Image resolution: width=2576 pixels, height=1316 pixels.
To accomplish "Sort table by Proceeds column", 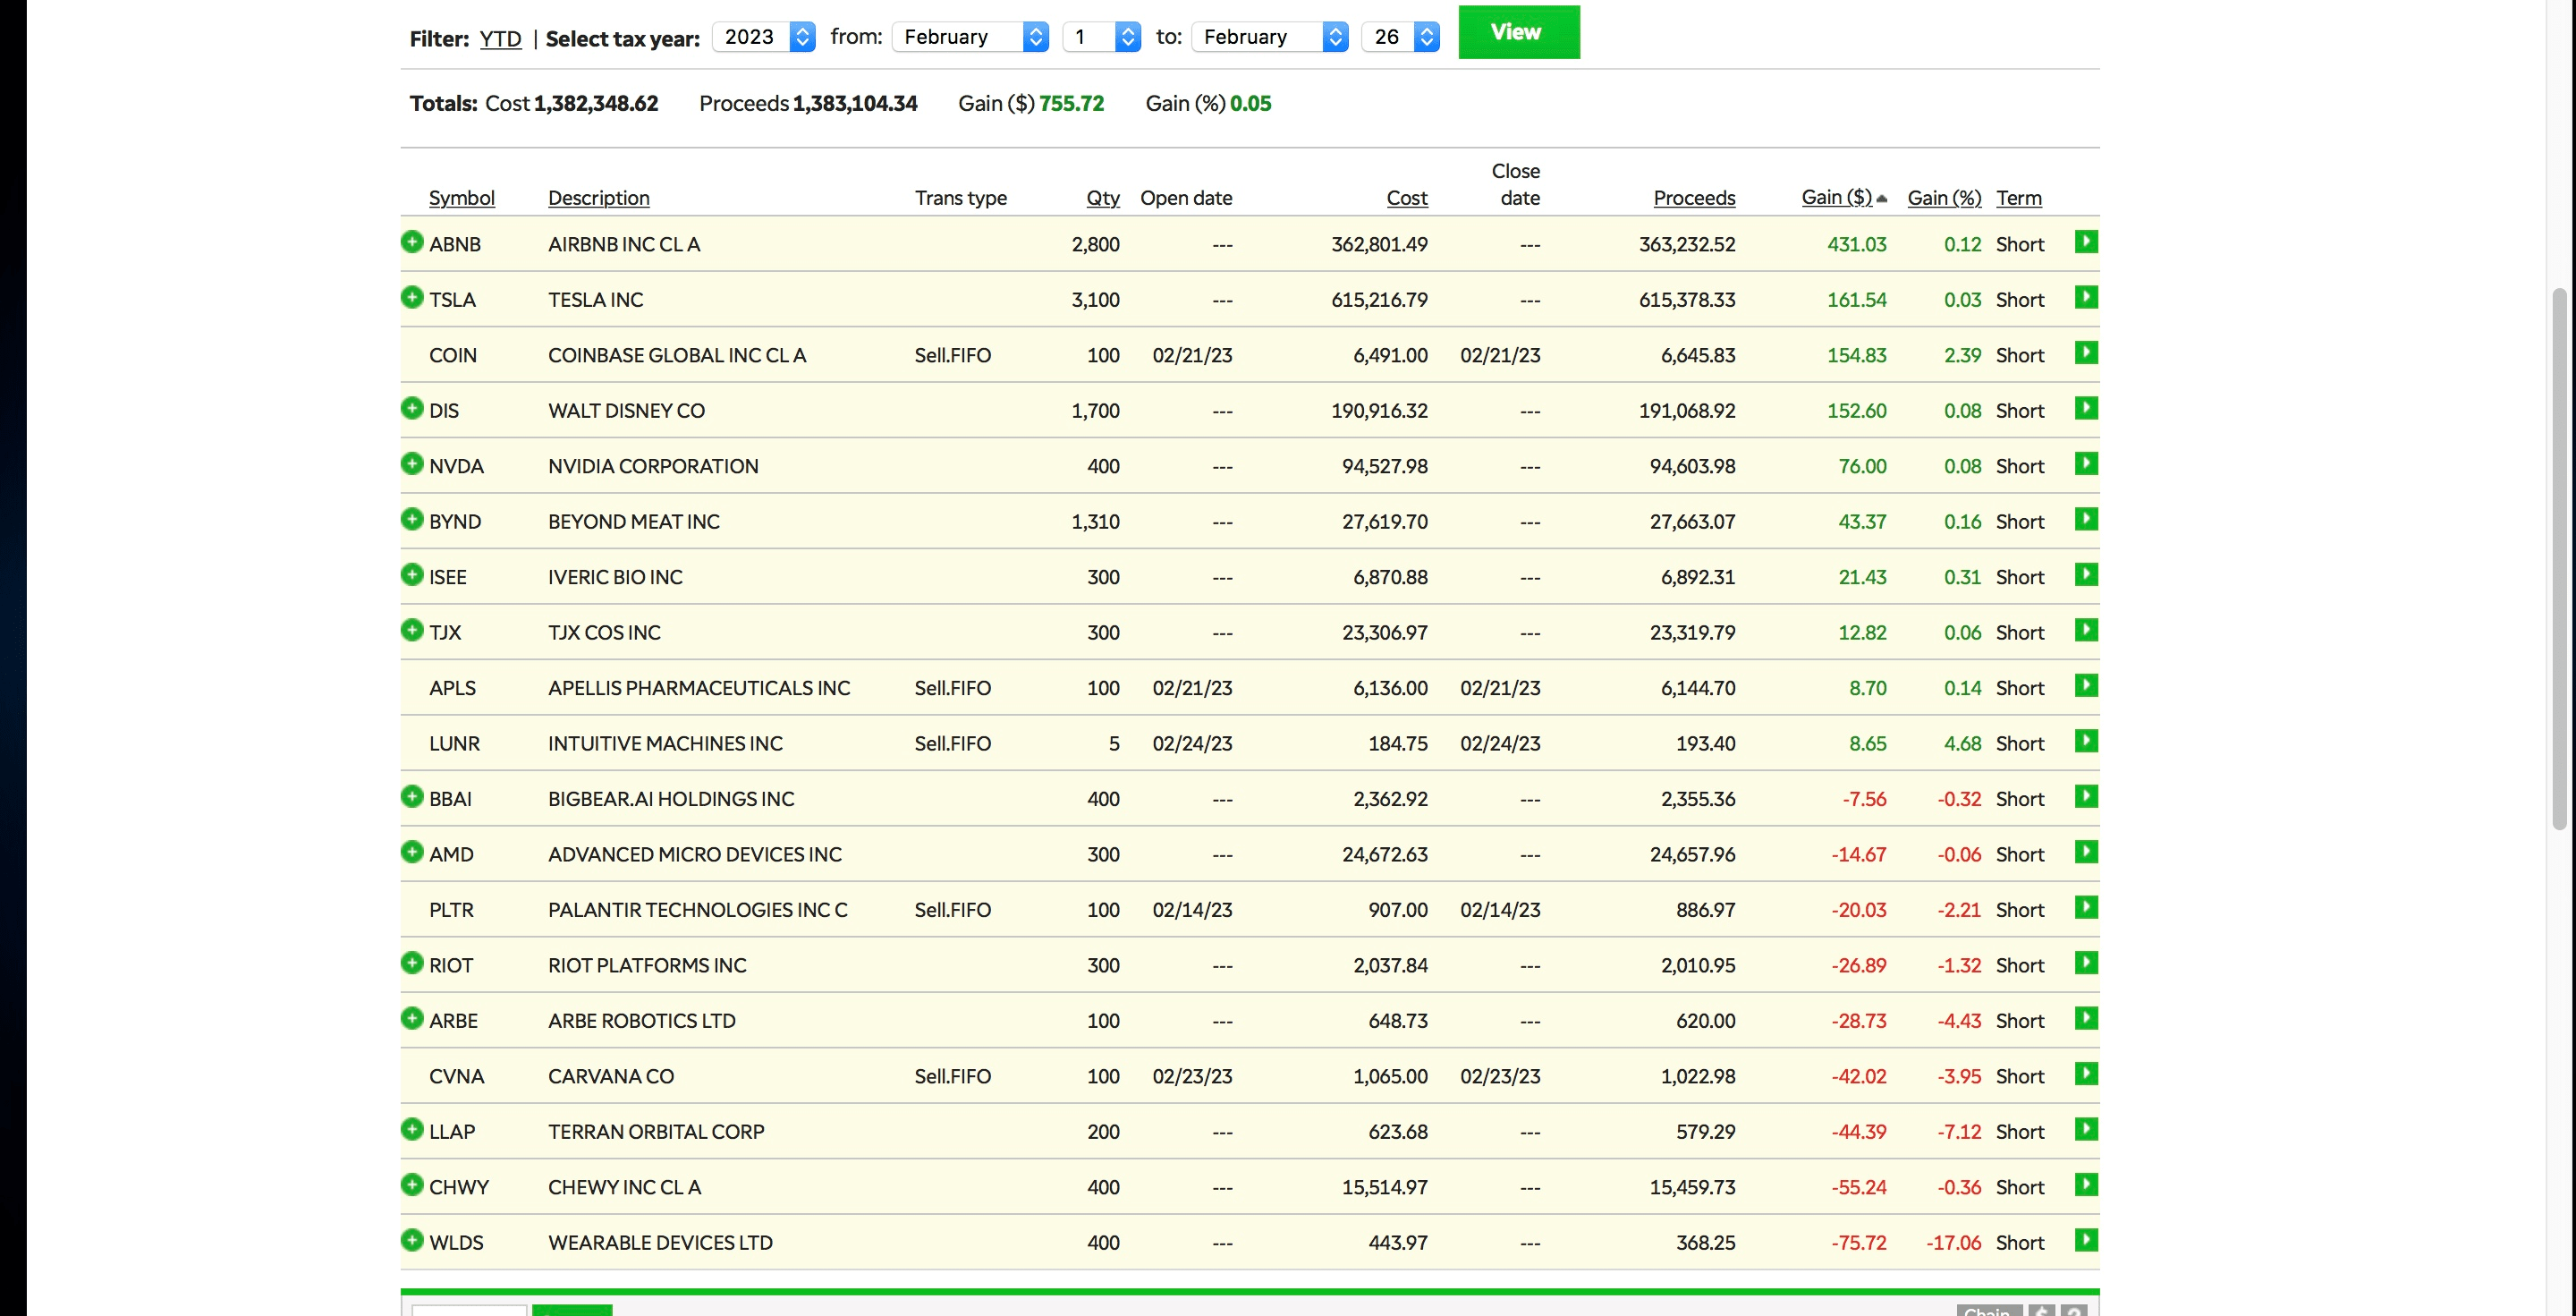I will coord(1693,198).
